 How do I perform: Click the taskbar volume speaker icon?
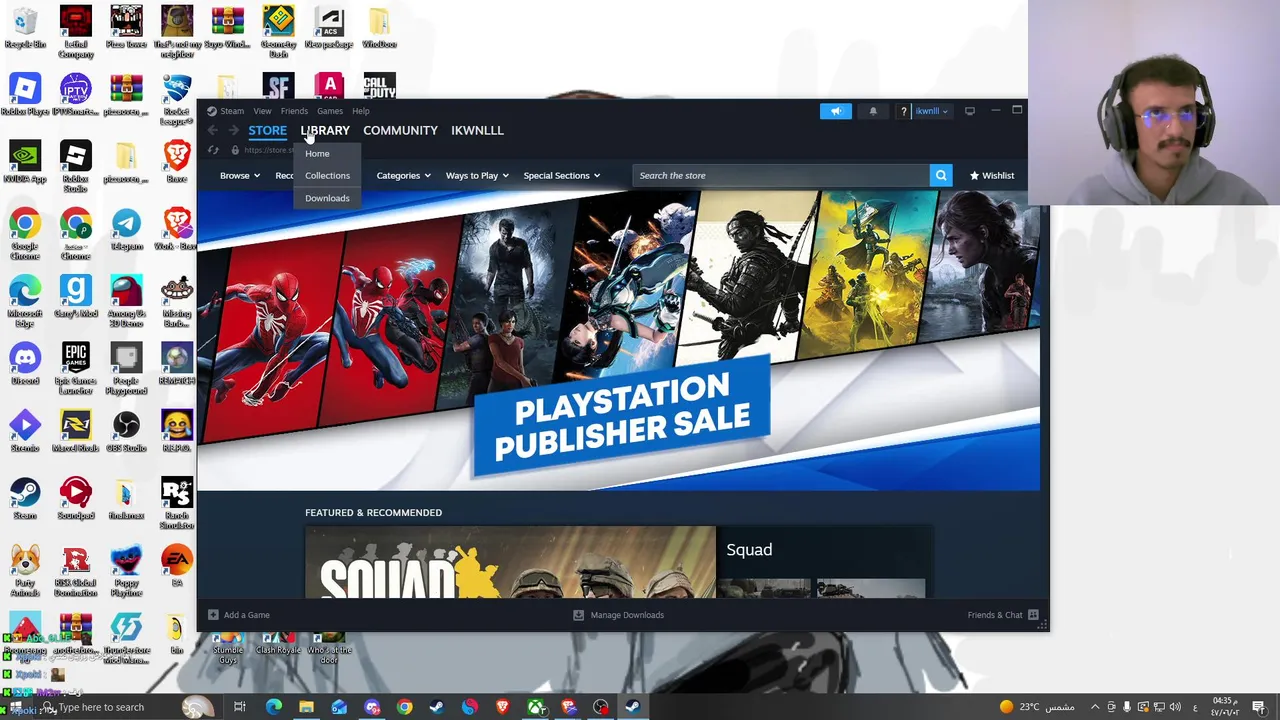(x=1175, y=707)
